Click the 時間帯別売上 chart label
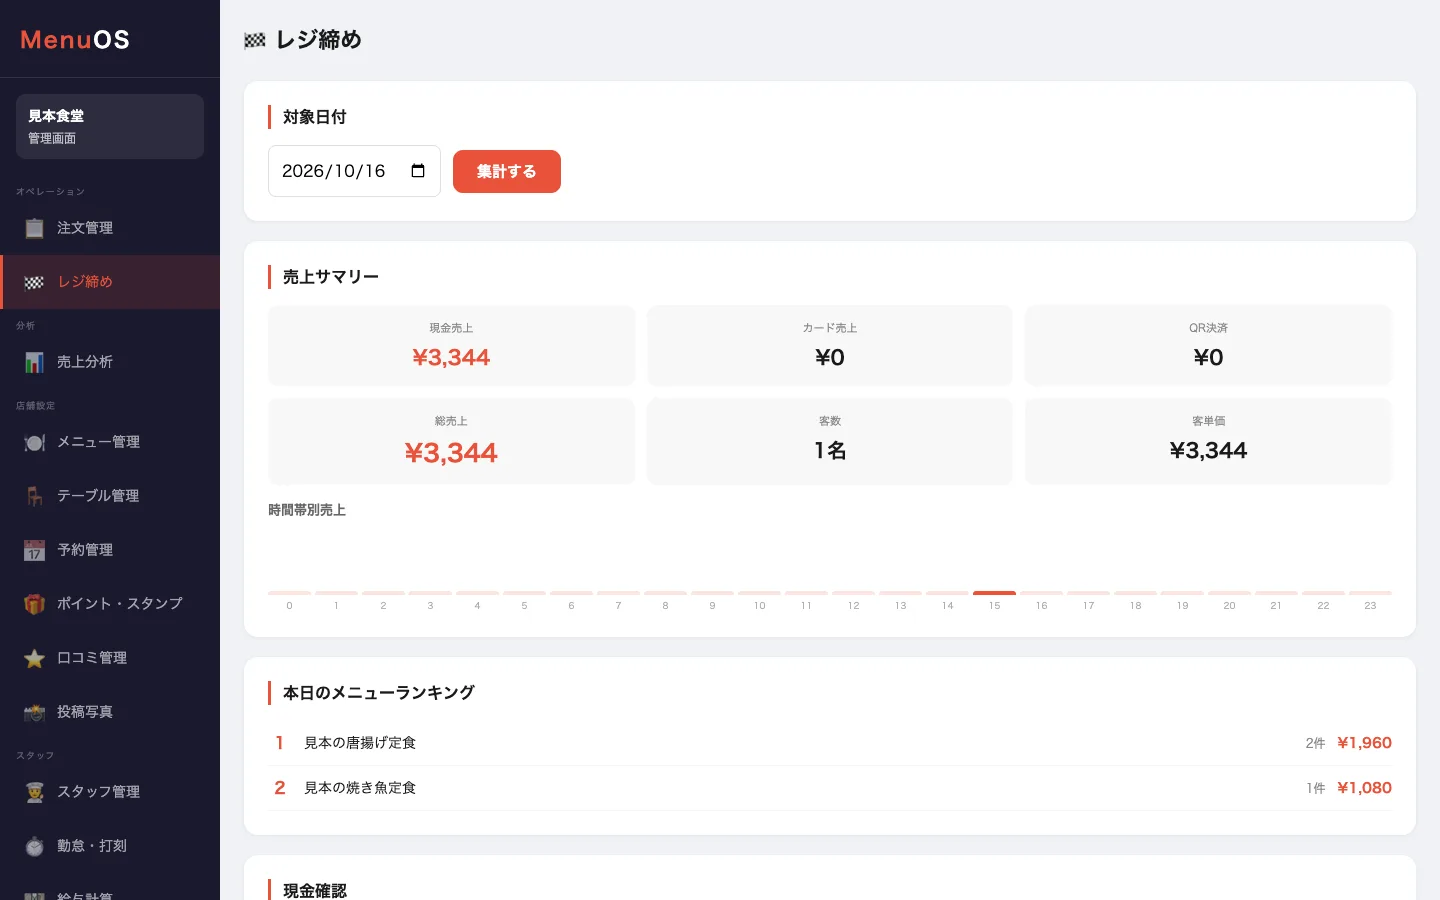Image resolution: width=1440 pixels, height=900 pixels. click(307, 510)
